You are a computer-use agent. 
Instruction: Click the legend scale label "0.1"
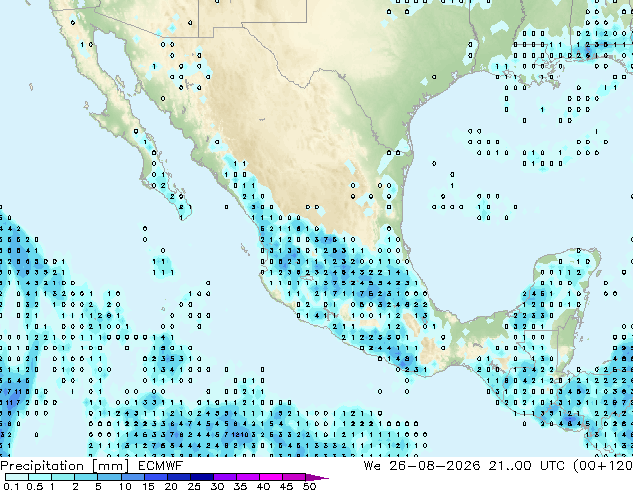pyautogui.click(x=11, y=486)
